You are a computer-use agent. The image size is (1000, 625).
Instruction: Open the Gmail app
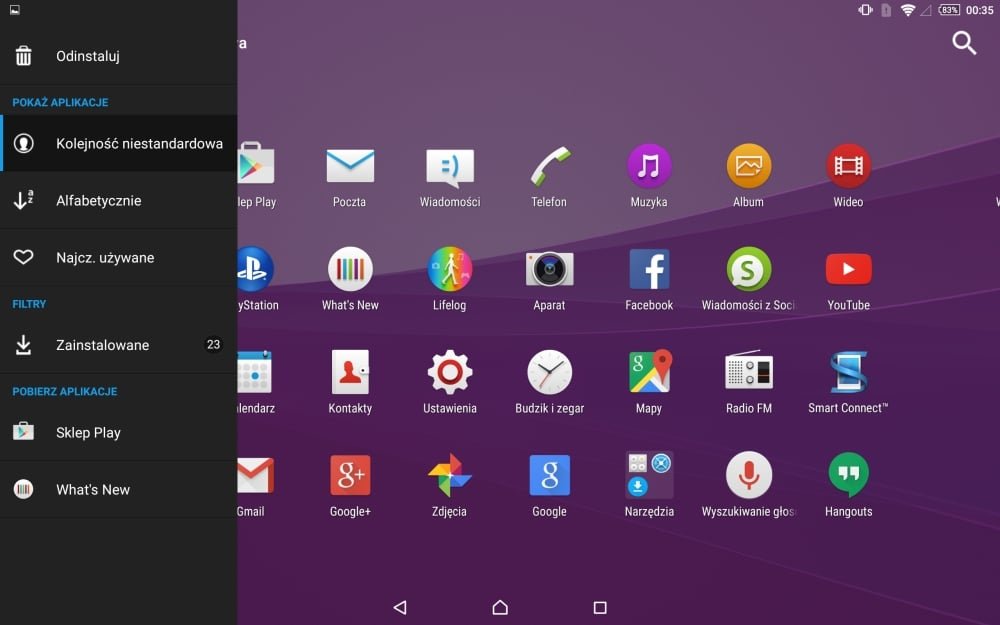(x=255, y=475)
